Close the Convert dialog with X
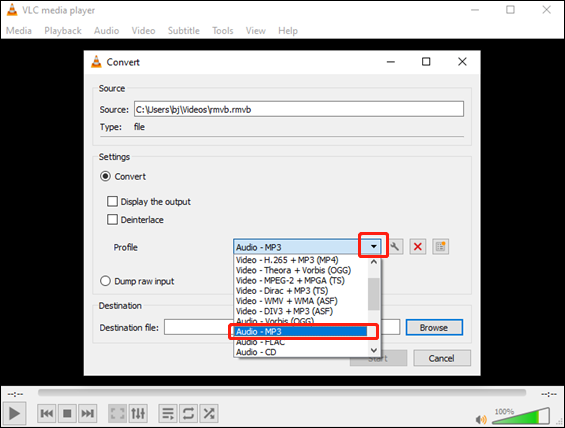The height and width of the screenshot is (428, 565). [462, 62]
